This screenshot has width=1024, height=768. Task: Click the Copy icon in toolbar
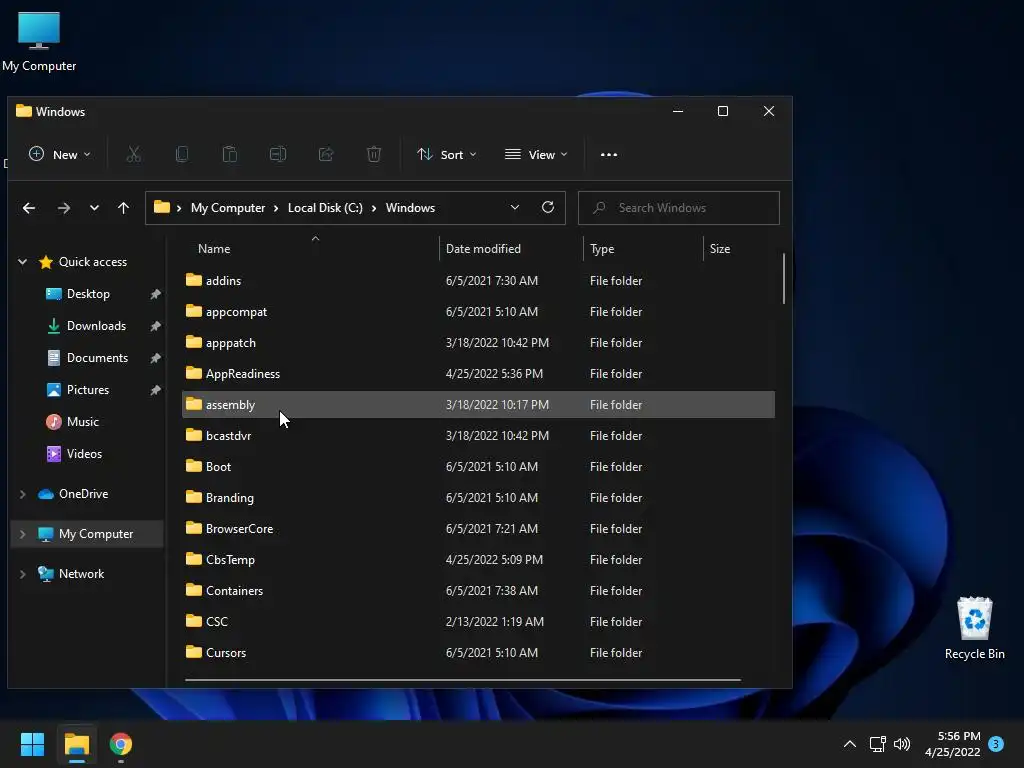[x=182, y=155]
